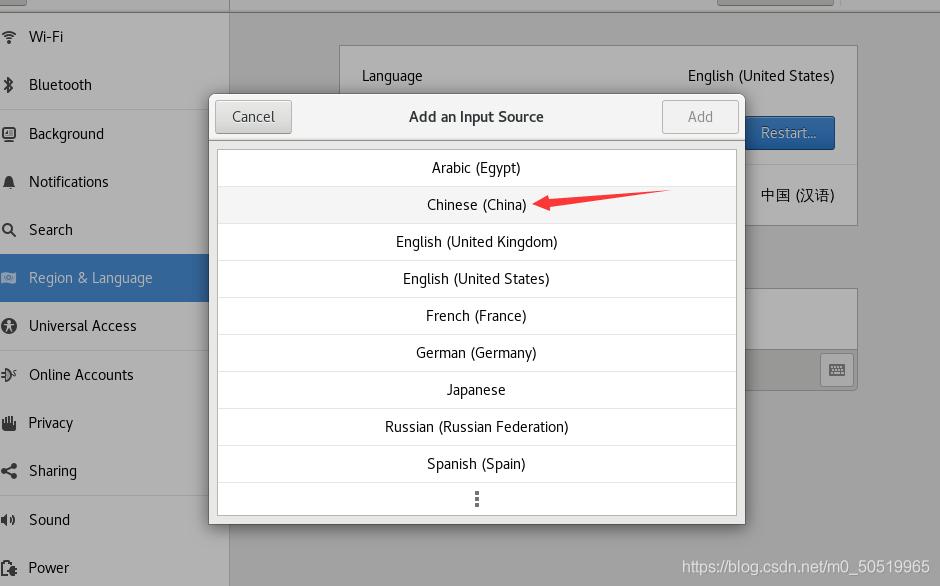Click the Online Accounts icon
Screen dimensions: 940x586
(x=8, y=375)
